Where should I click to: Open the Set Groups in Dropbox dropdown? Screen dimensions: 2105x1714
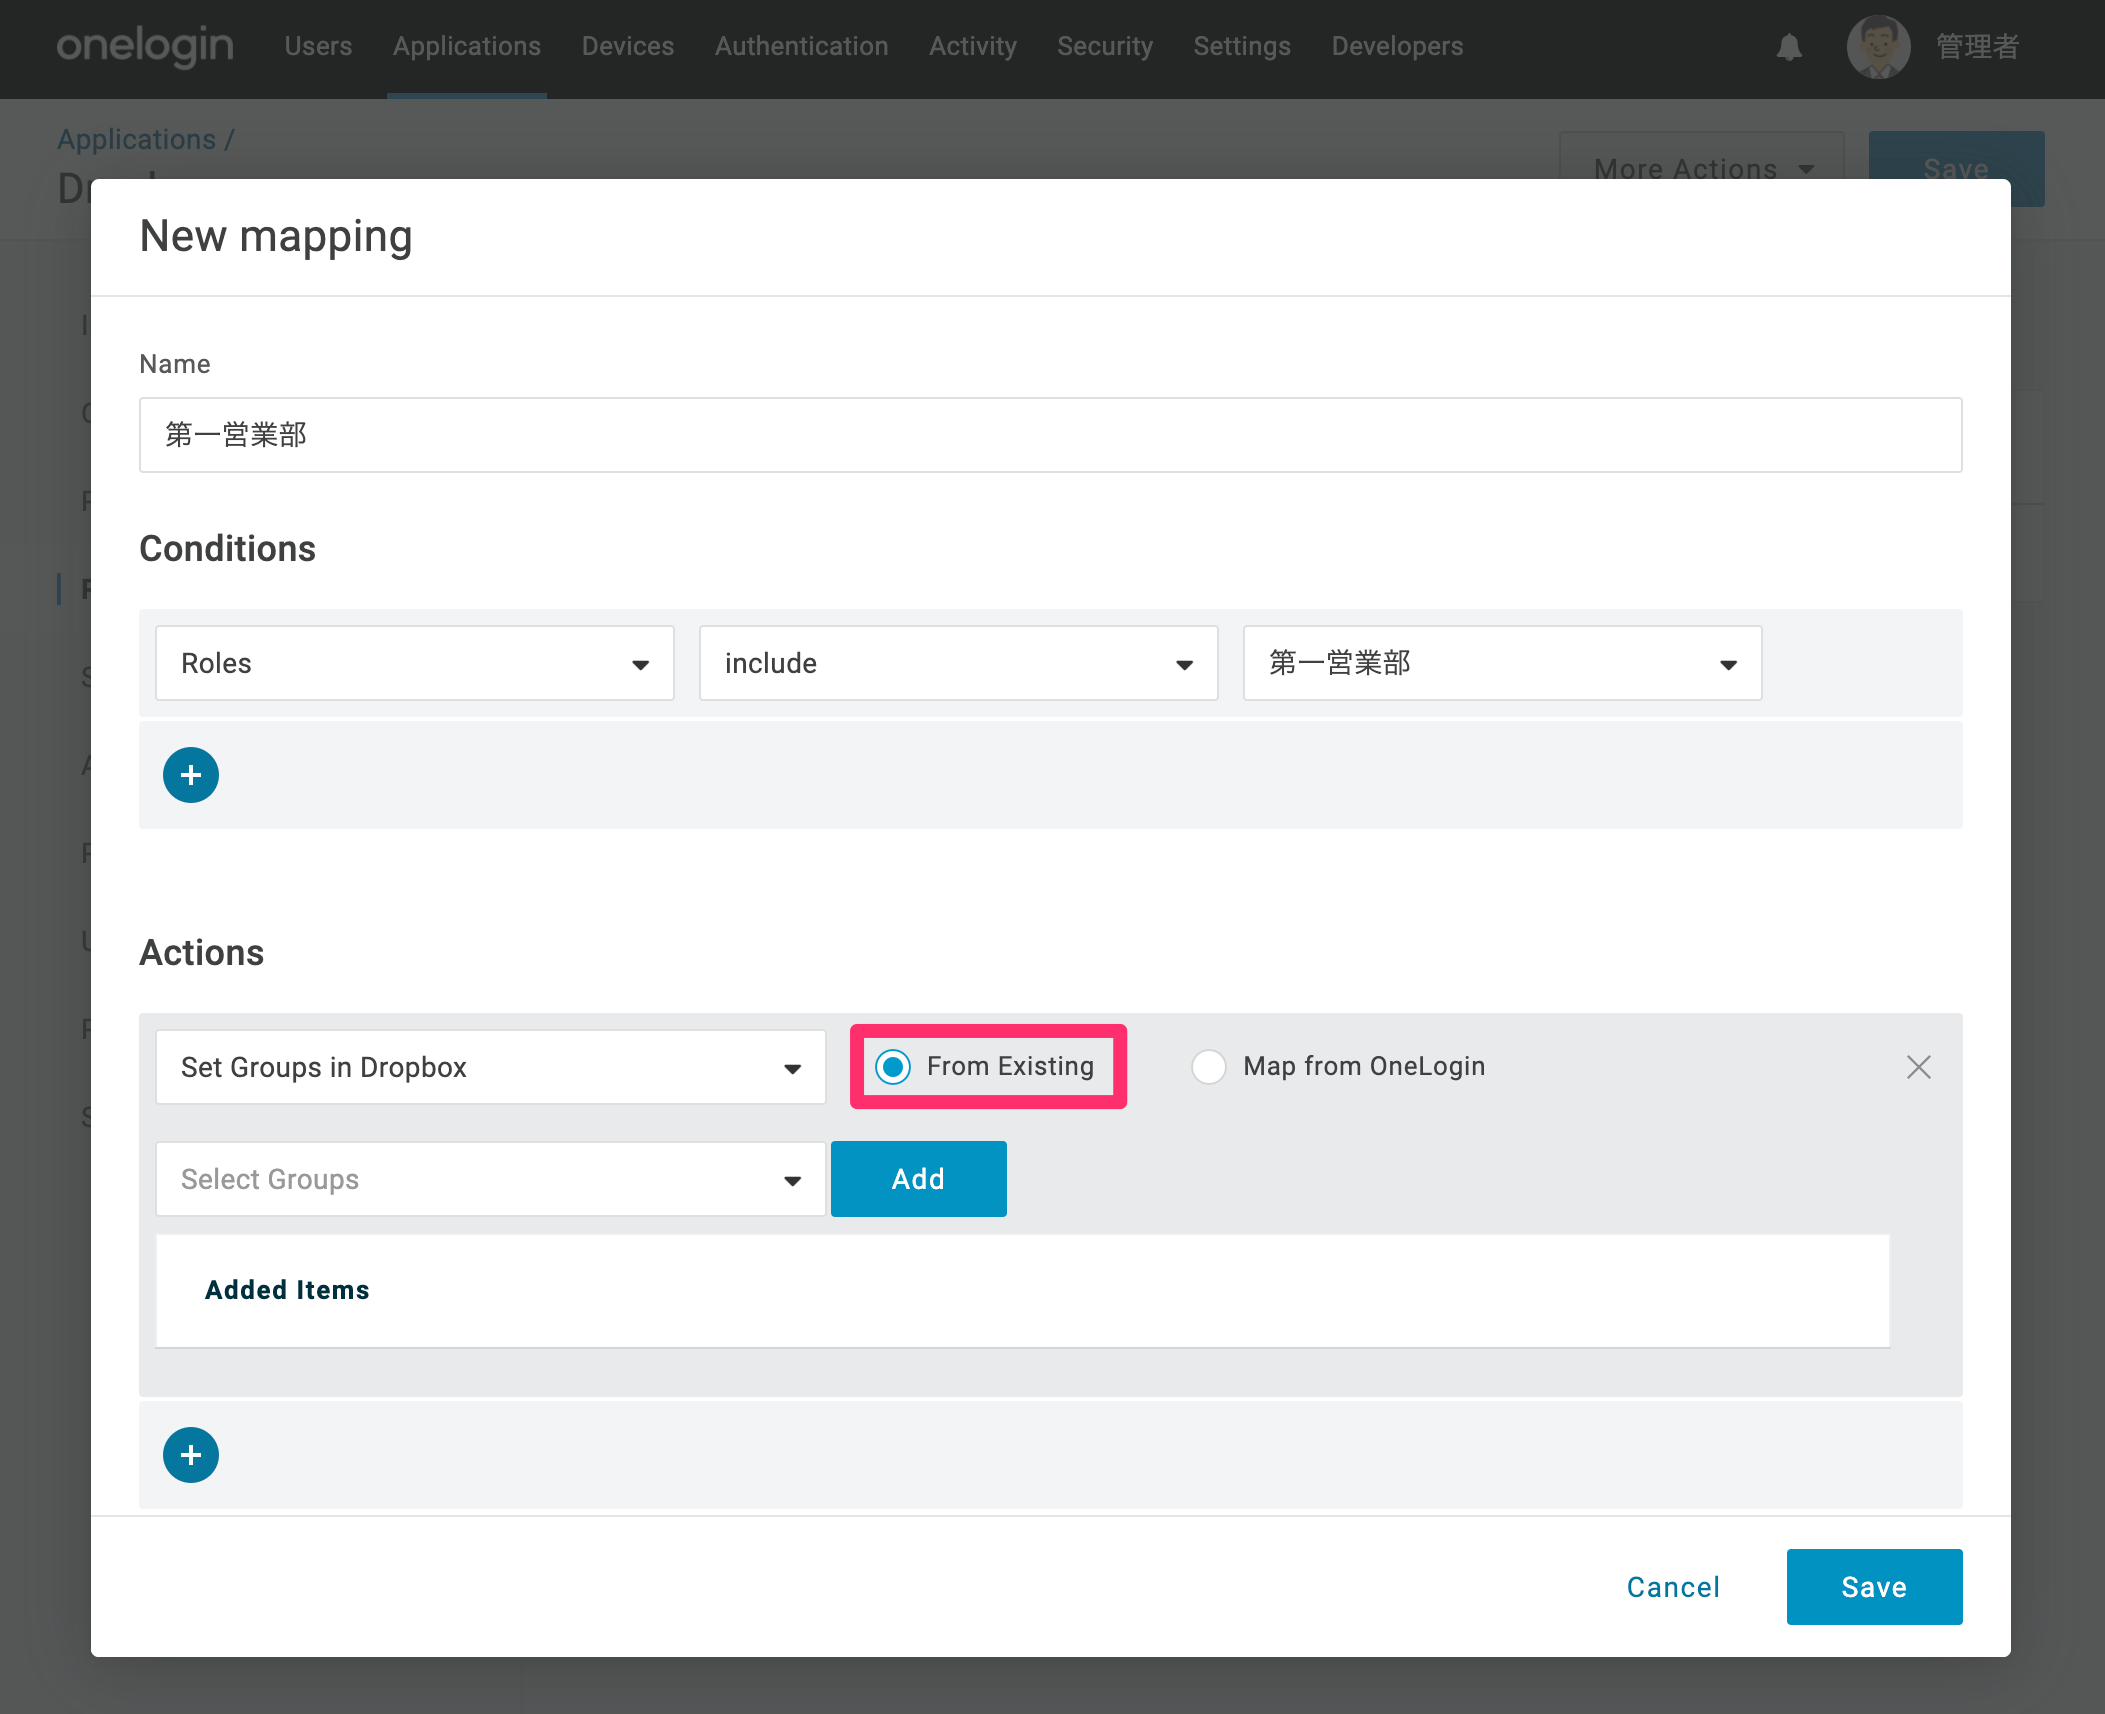(x=491, y=1067)
